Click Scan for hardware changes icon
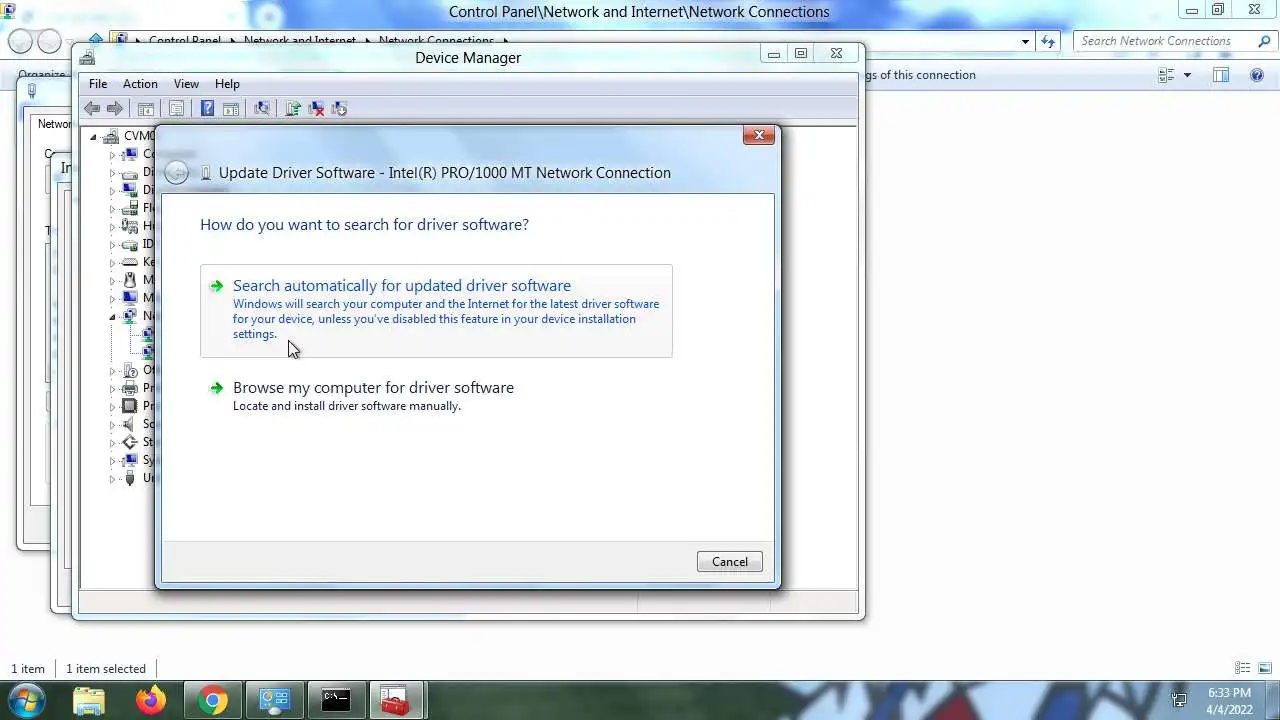Image resolution: width=1280 pixels, height=720 pixels. coord(262,109)
